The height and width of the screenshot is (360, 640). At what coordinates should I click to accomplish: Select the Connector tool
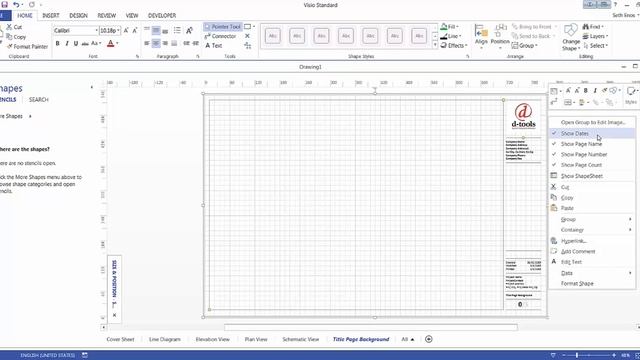(220, 36)
